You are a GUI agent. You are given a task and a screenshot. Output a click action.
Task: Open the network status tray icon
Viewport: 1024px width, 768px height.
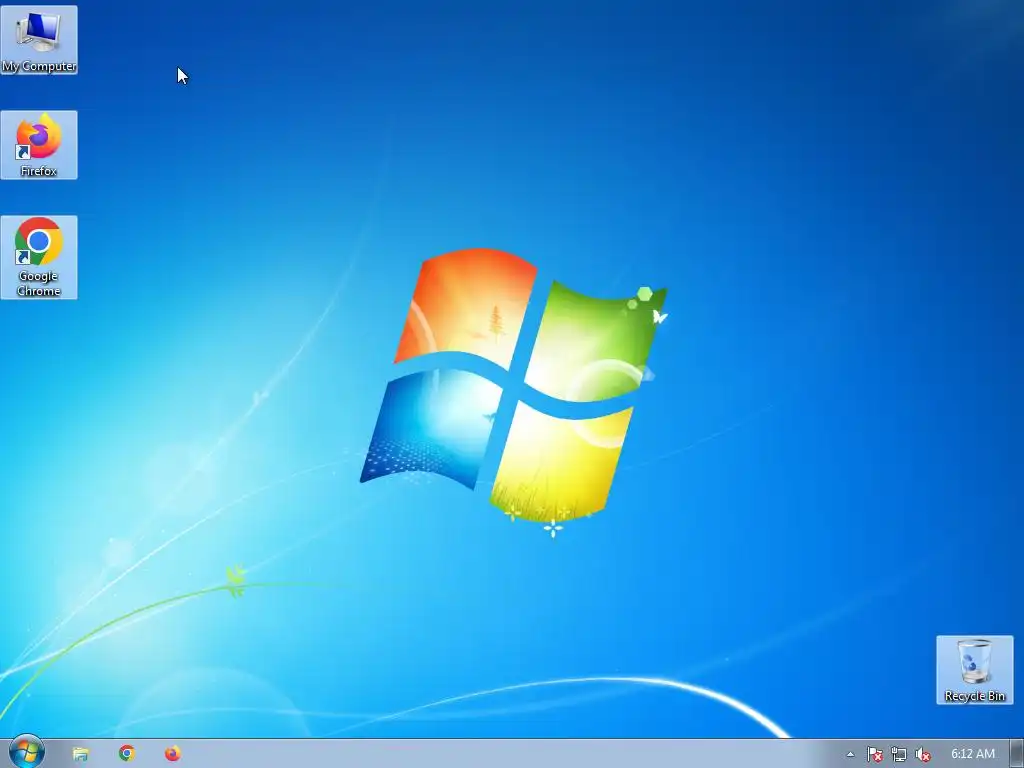[899, 754]
